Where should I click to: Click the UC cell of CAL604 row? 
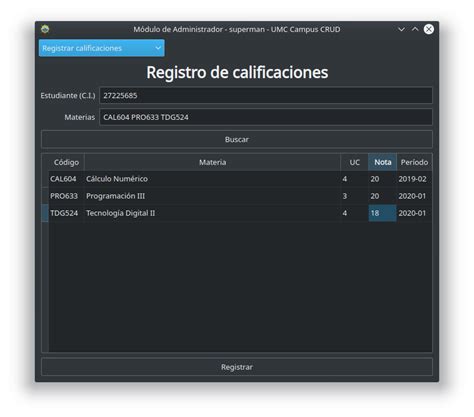tap(354, 179)
